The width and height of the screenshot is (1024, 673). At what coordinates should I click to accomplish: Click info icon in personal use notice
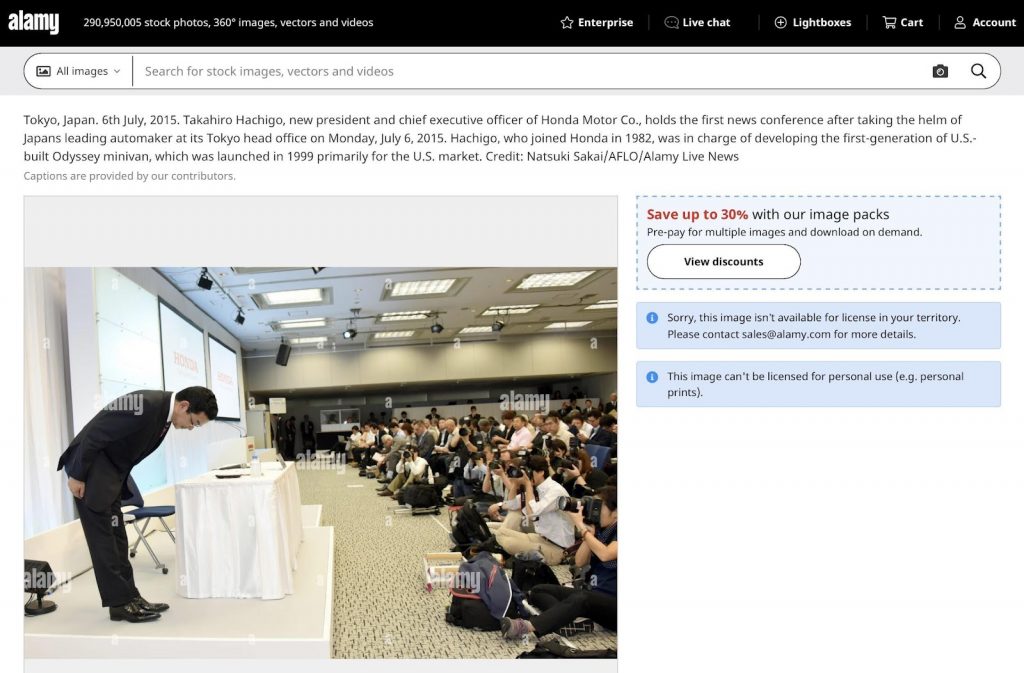(652, 377)
